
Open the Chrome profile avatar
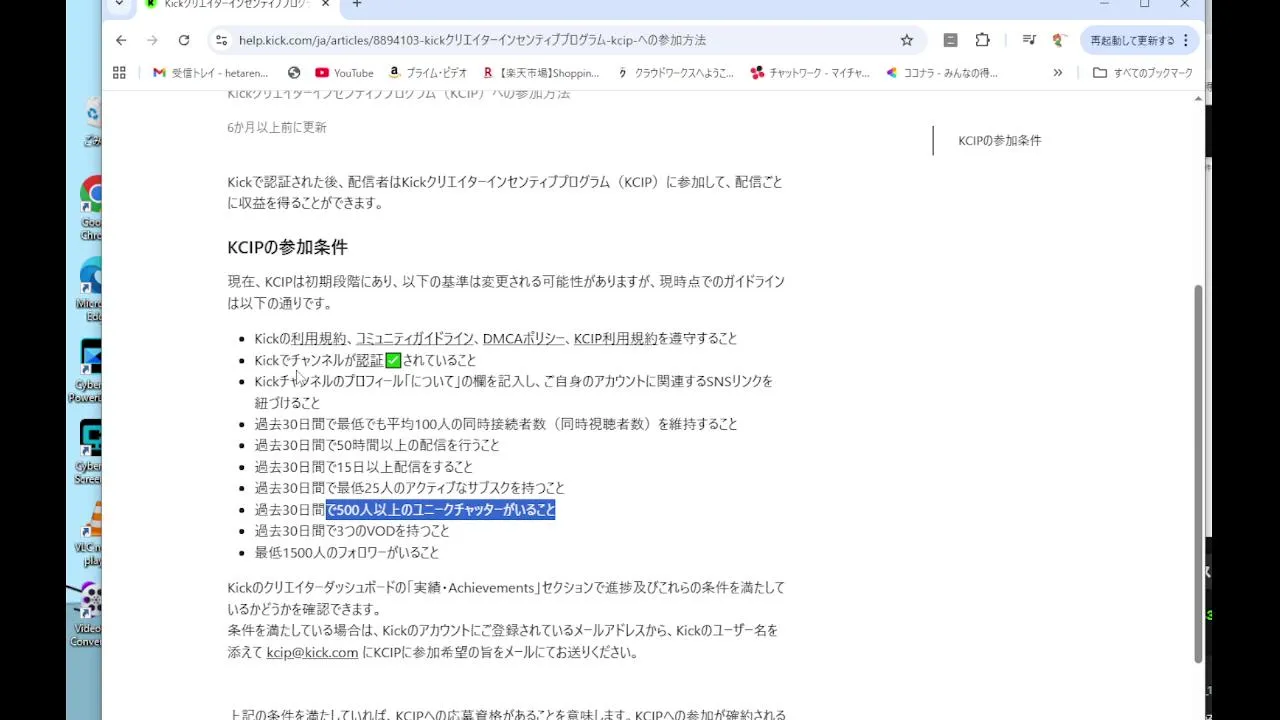tap(1058, 40)
